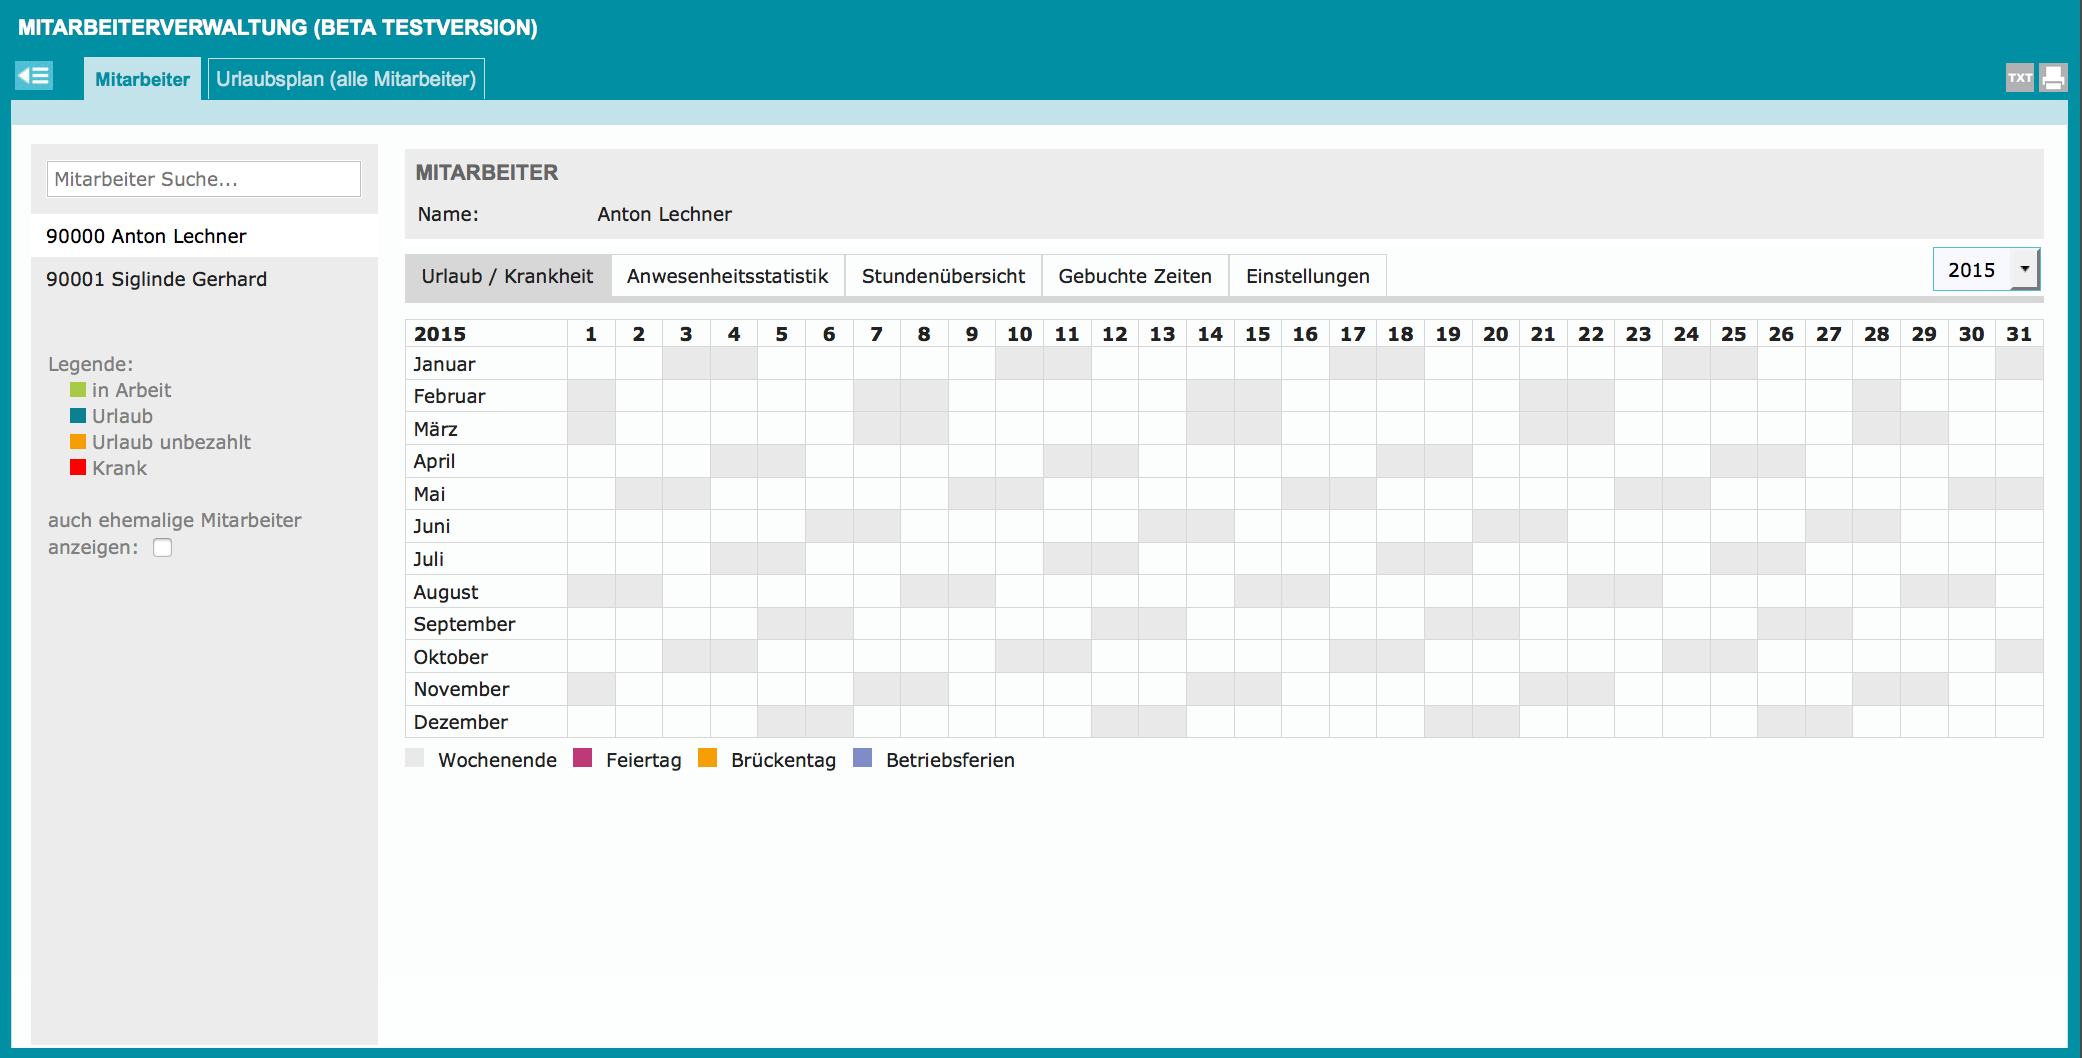Export the view using the TXT icon

coord(2019,78)
